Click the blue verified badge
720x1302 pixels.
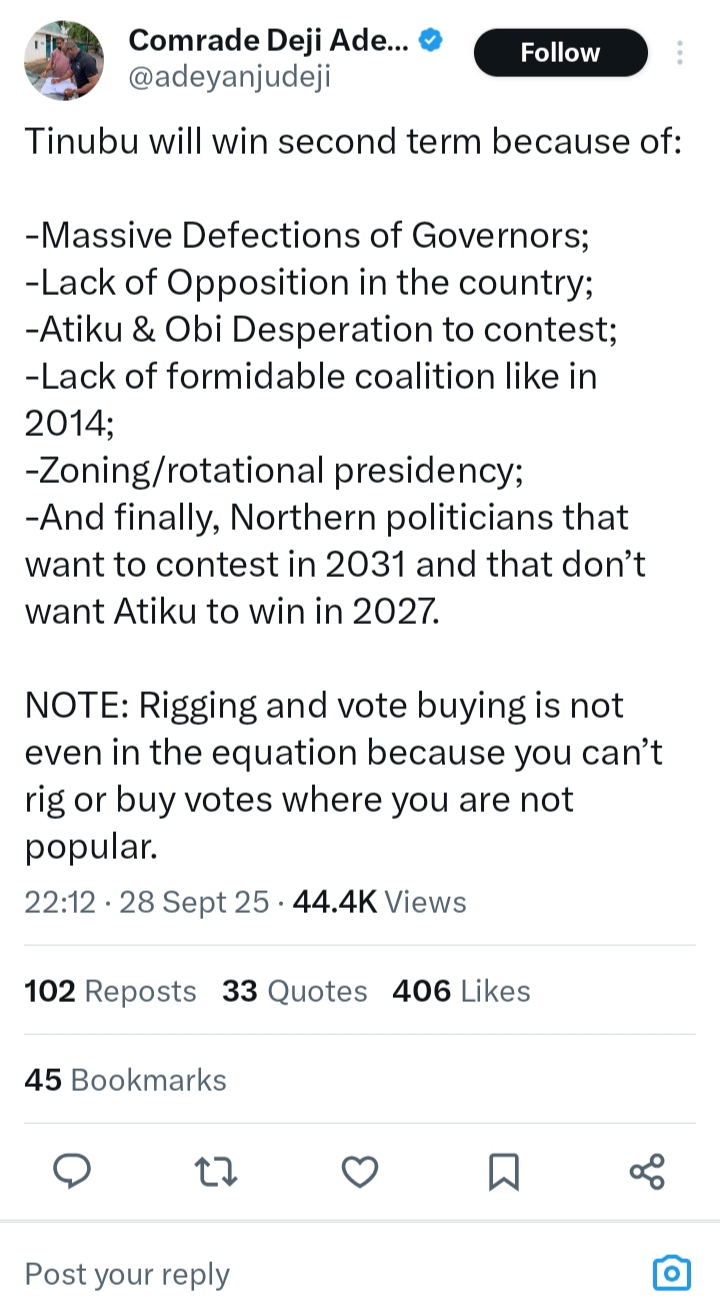tap(431, 40)
